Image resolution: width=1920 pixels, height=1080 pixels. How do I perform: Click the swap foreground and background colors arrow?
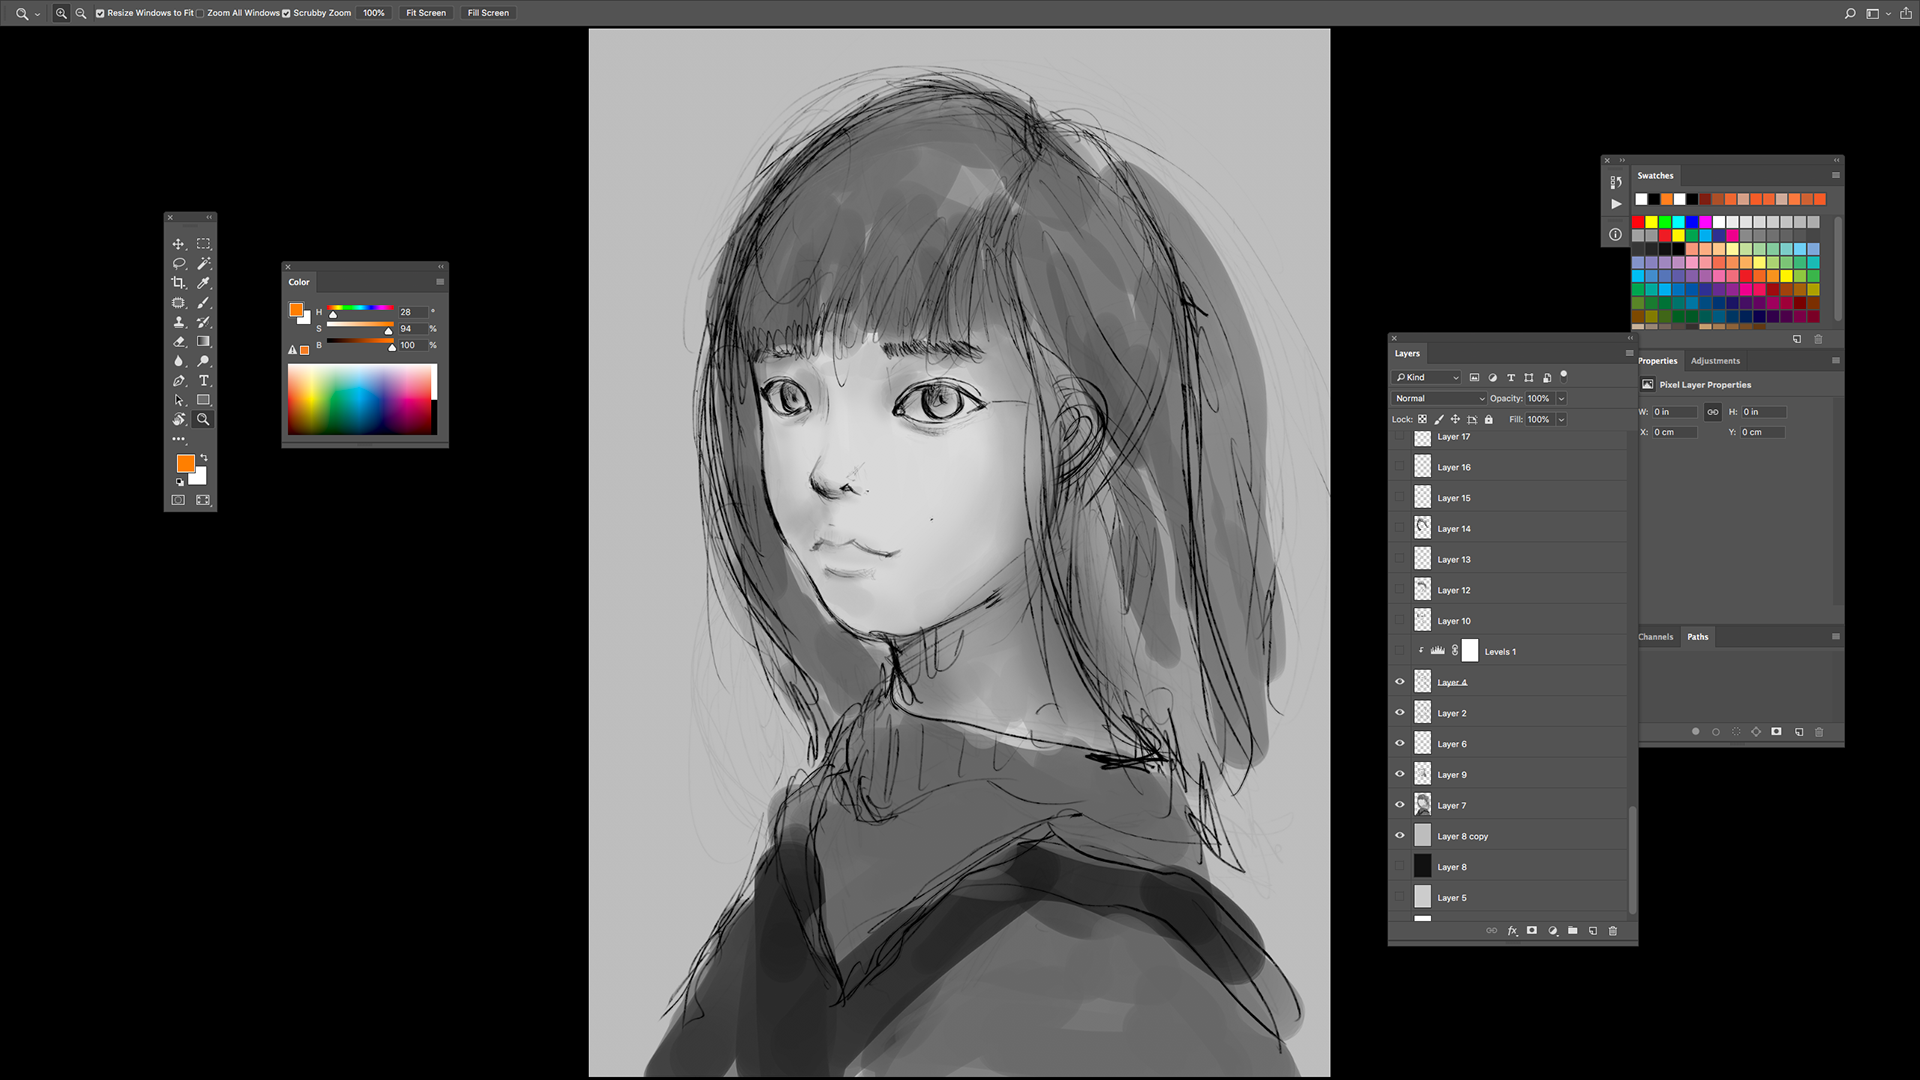pyautogui.click(x=204, y=457)
